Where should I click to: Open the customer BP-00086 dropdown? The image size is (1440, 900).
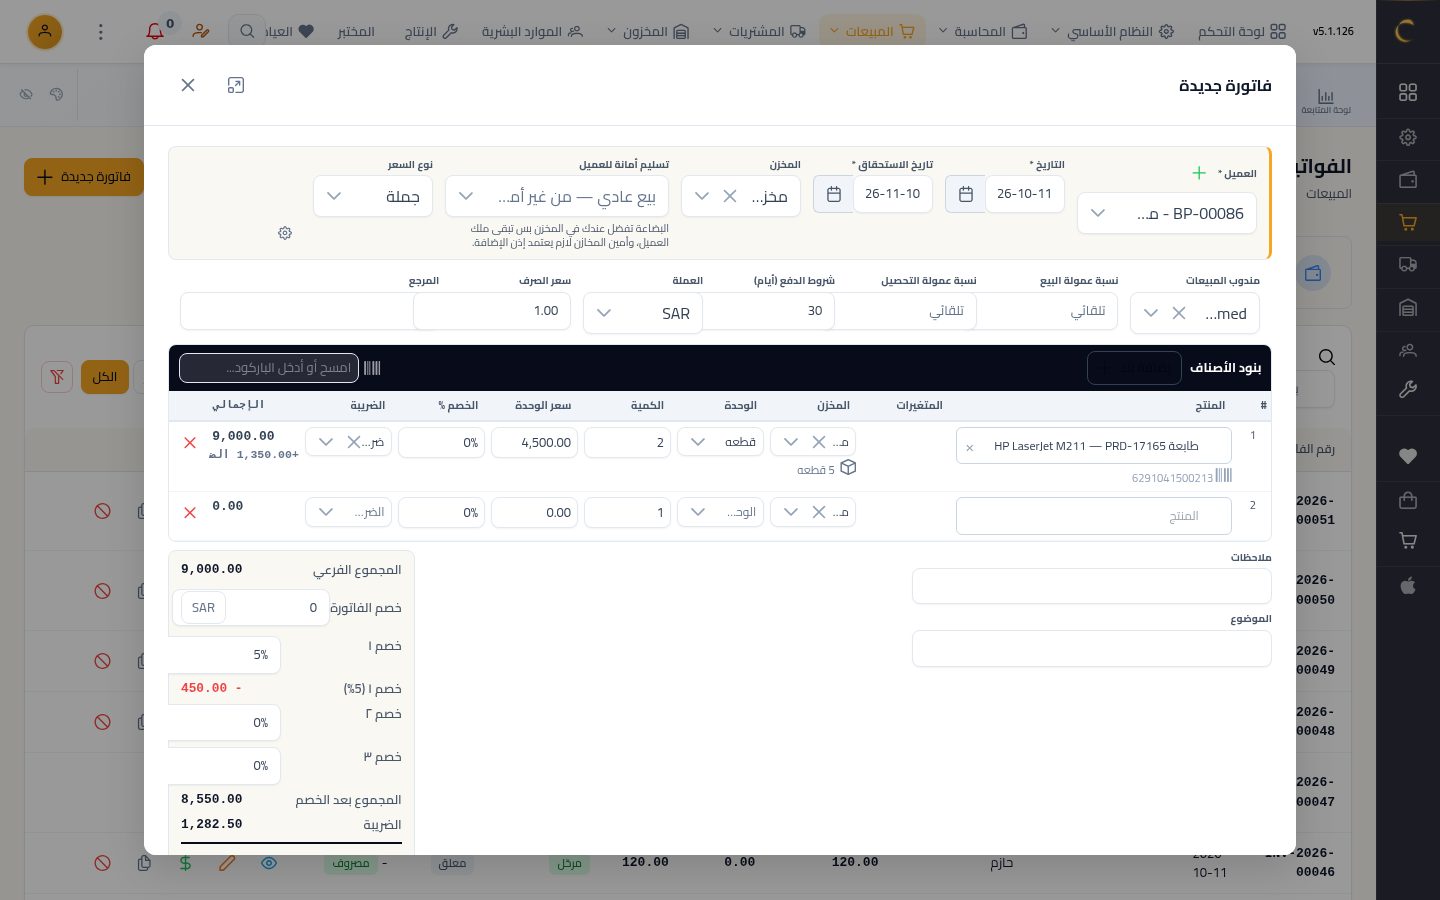(x=1167, y=213)
